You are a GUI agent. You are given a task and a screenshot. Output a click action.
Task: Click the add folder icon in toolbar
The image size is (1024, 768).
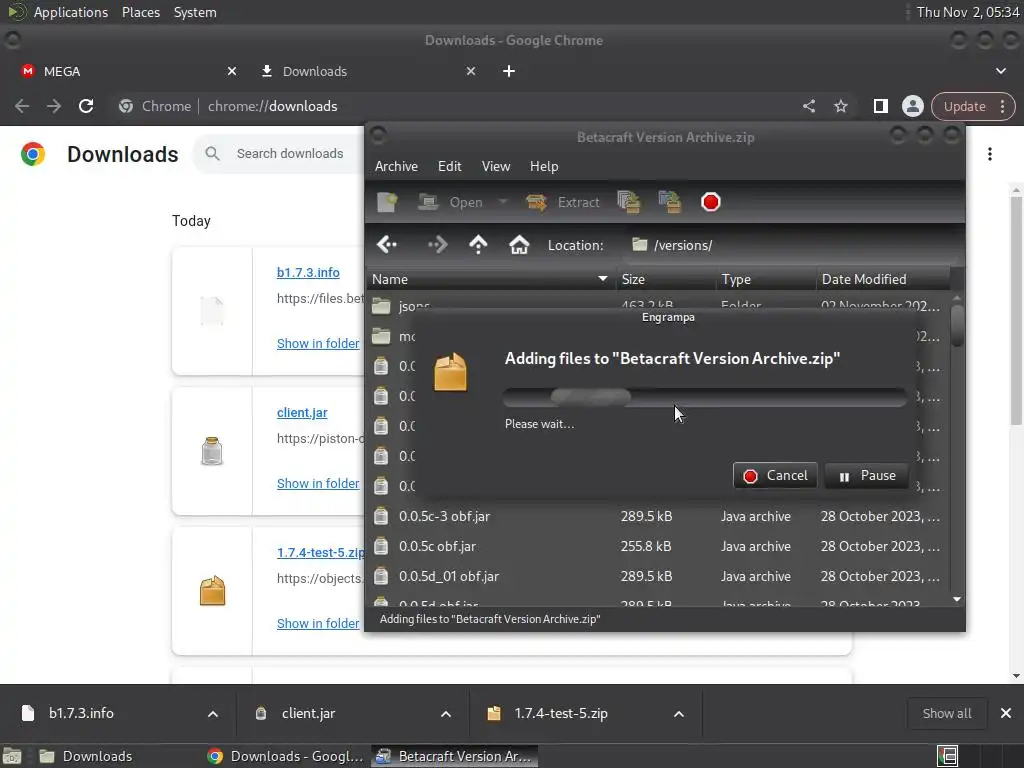669,202
